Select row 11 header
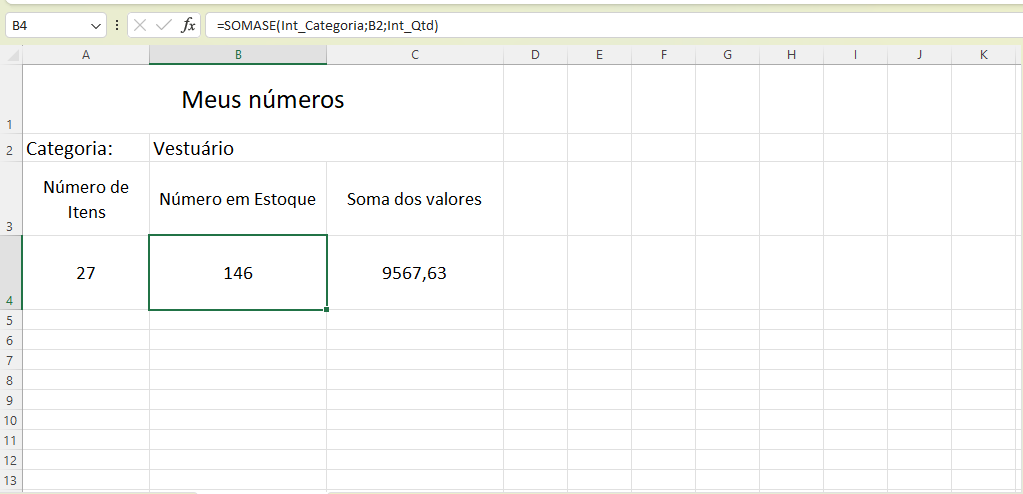 point(11,440)
